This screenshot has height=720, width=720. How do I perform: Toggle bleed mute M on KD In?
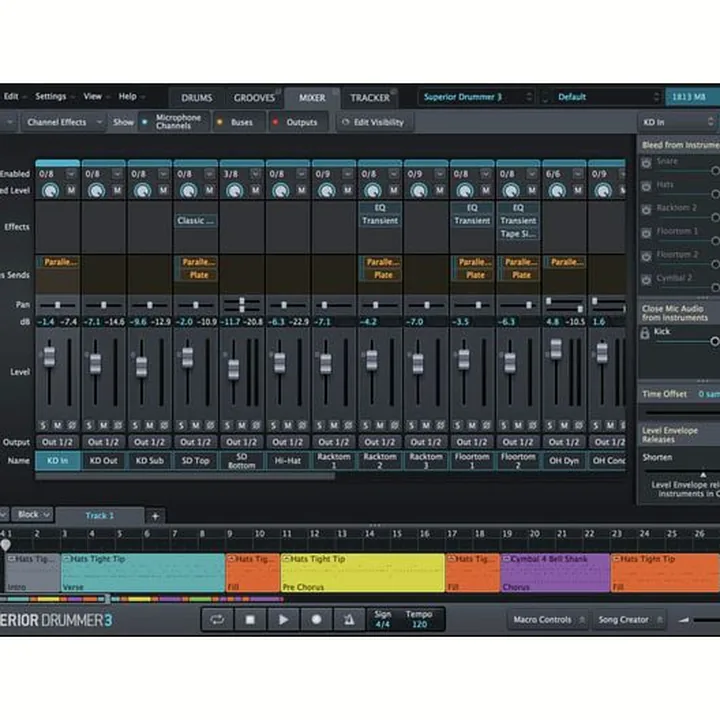click(x=71, y=190)
